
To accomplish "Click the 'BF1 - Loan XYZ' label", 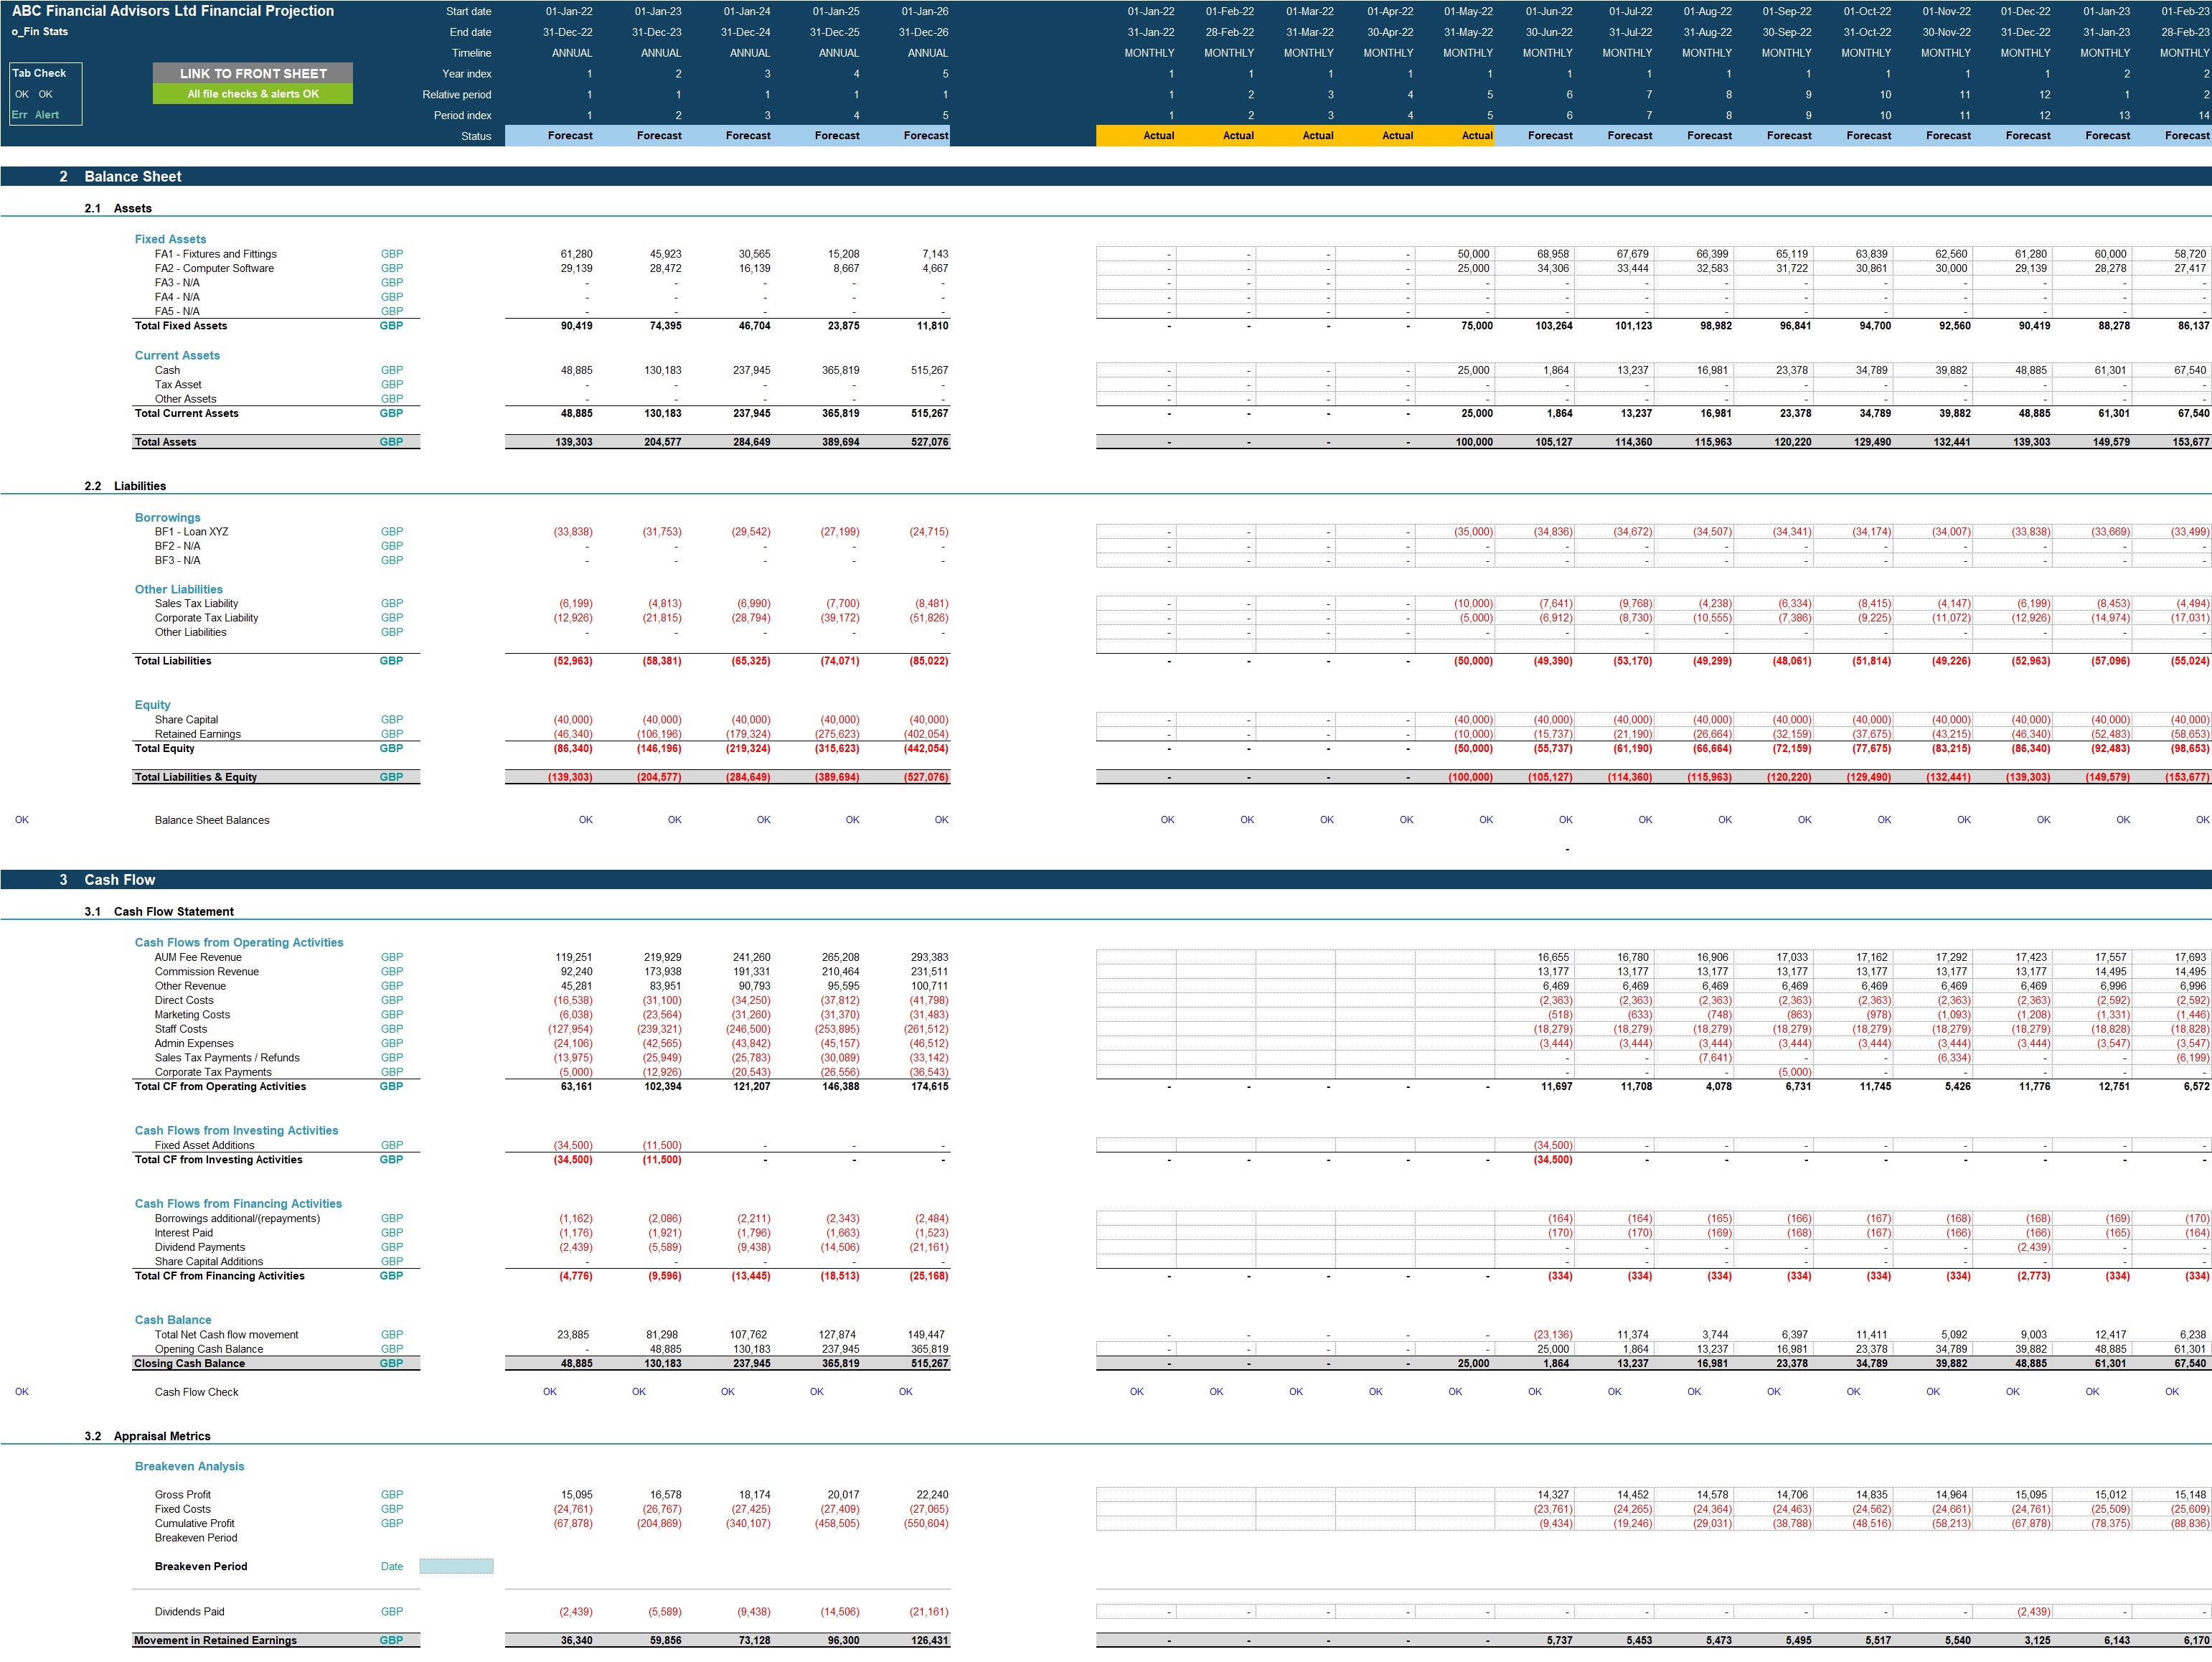I will [191, 532].
